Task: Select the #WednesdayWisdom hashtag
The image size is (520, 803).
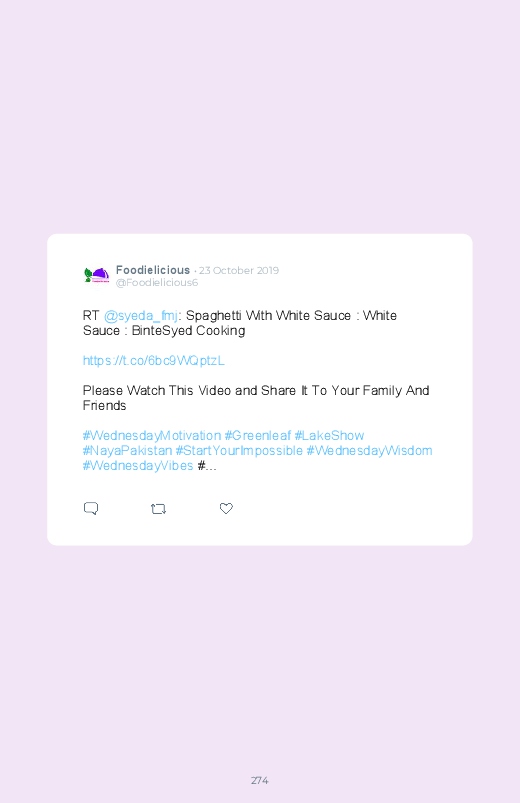Action: [369, 451]
